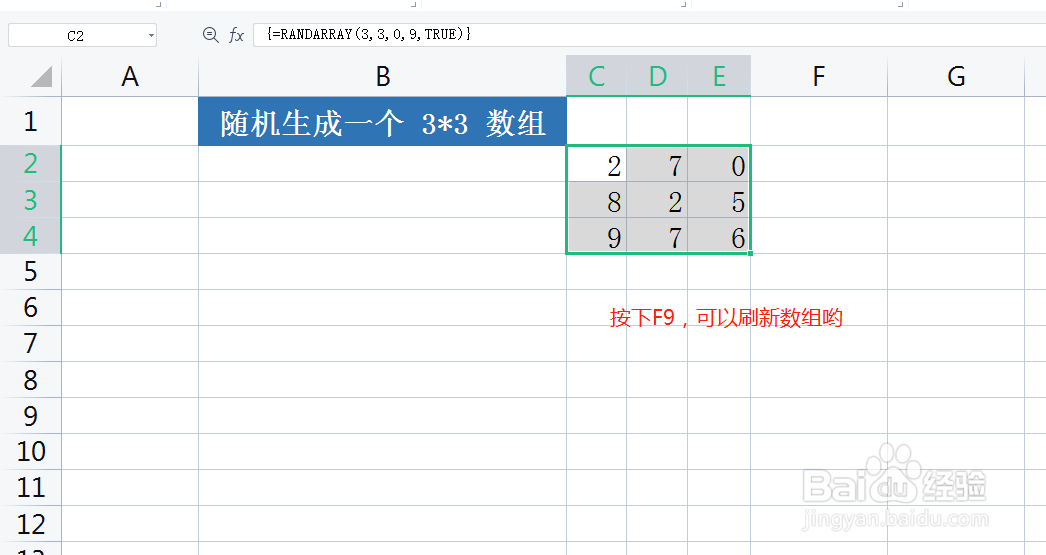Select row 6 header
The height and width of the screenshot is (555, 1046).
click(x=31, y=308)
